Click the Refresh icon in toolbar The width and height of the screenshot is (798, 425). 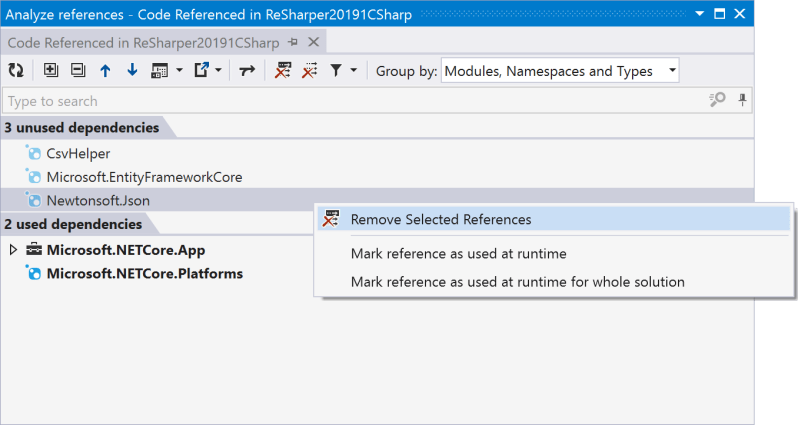click(16, 70)
